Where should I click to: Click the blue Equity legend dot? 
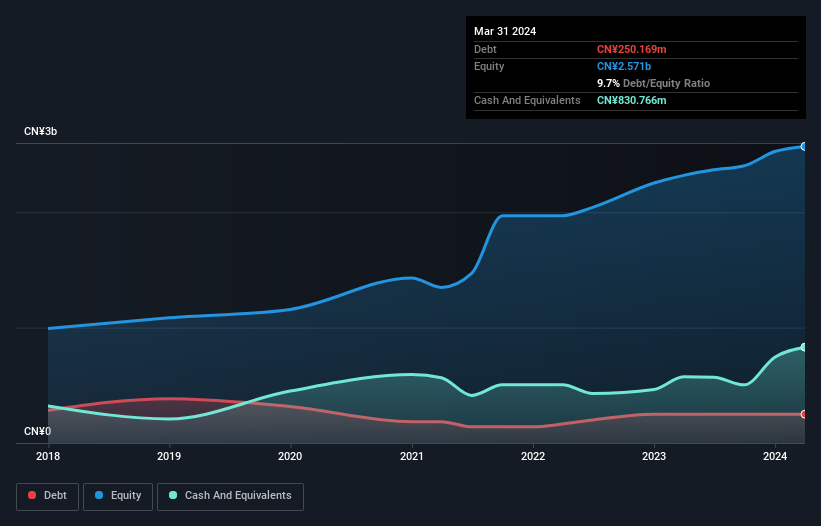(x=99, y=495)
